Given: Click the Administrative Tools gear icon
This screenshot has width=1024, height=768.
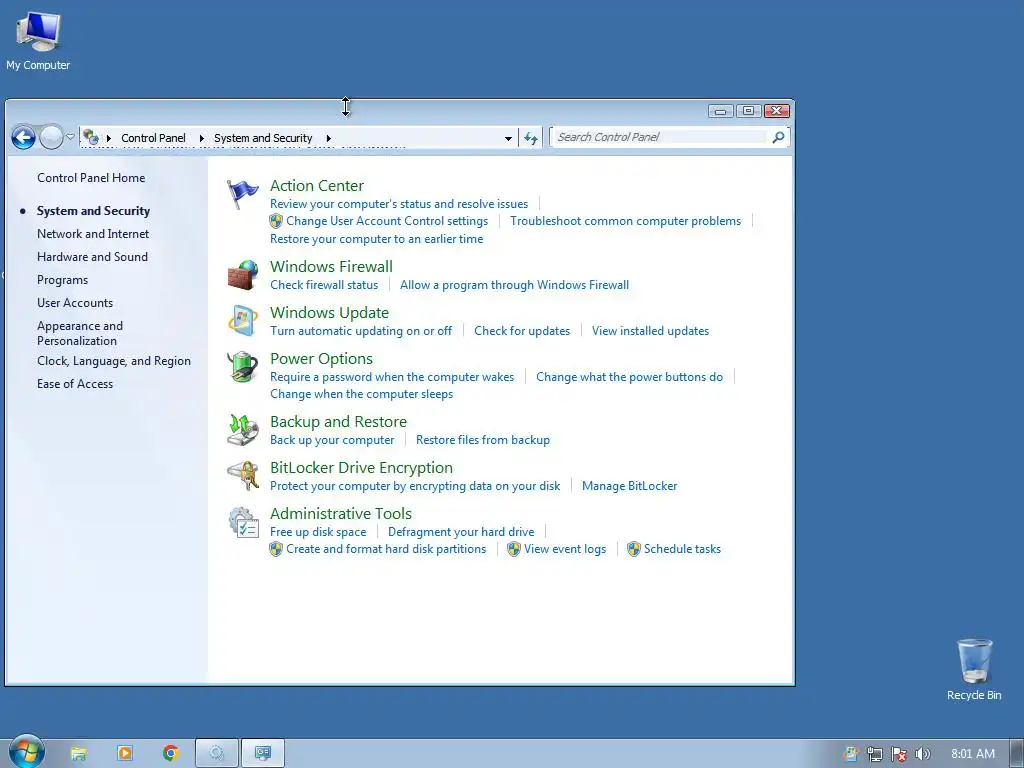Looking at the screenshot, I should (243, 522).
